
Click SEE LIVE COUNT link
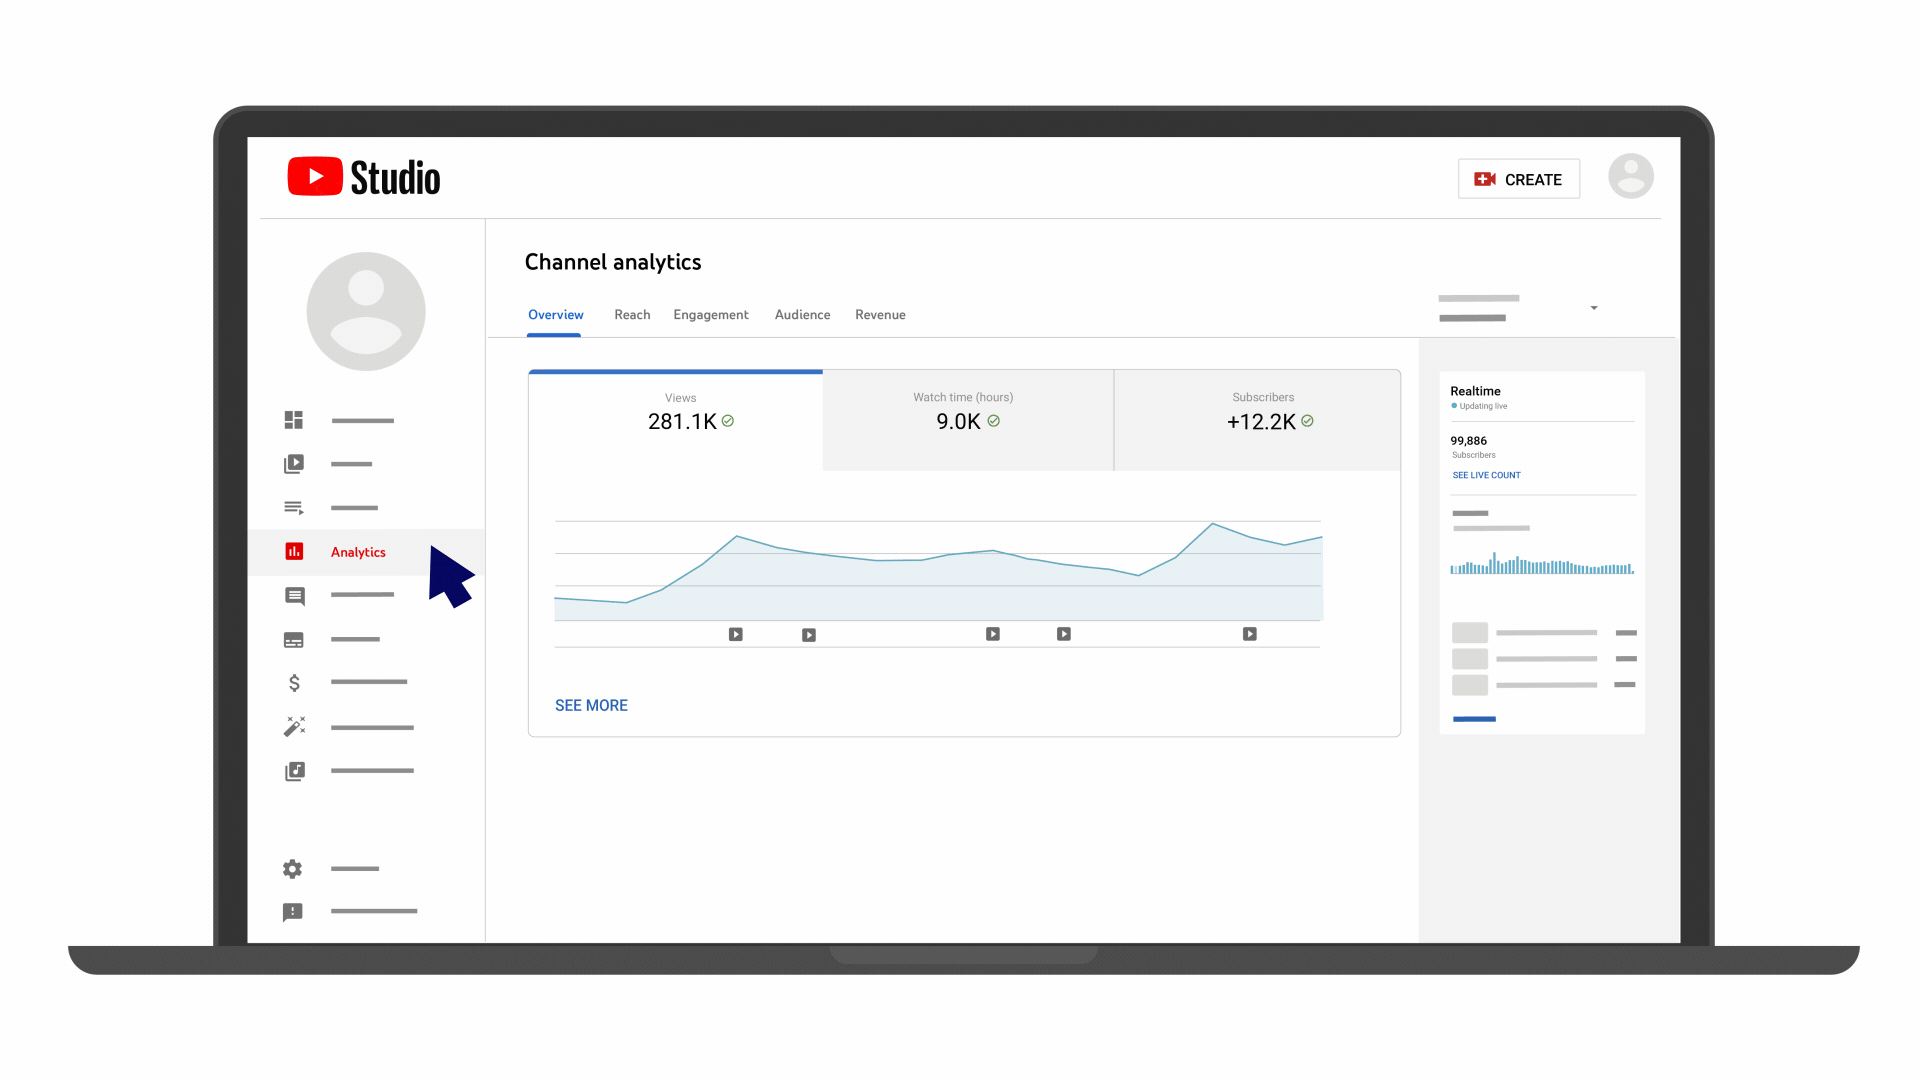1485,475
